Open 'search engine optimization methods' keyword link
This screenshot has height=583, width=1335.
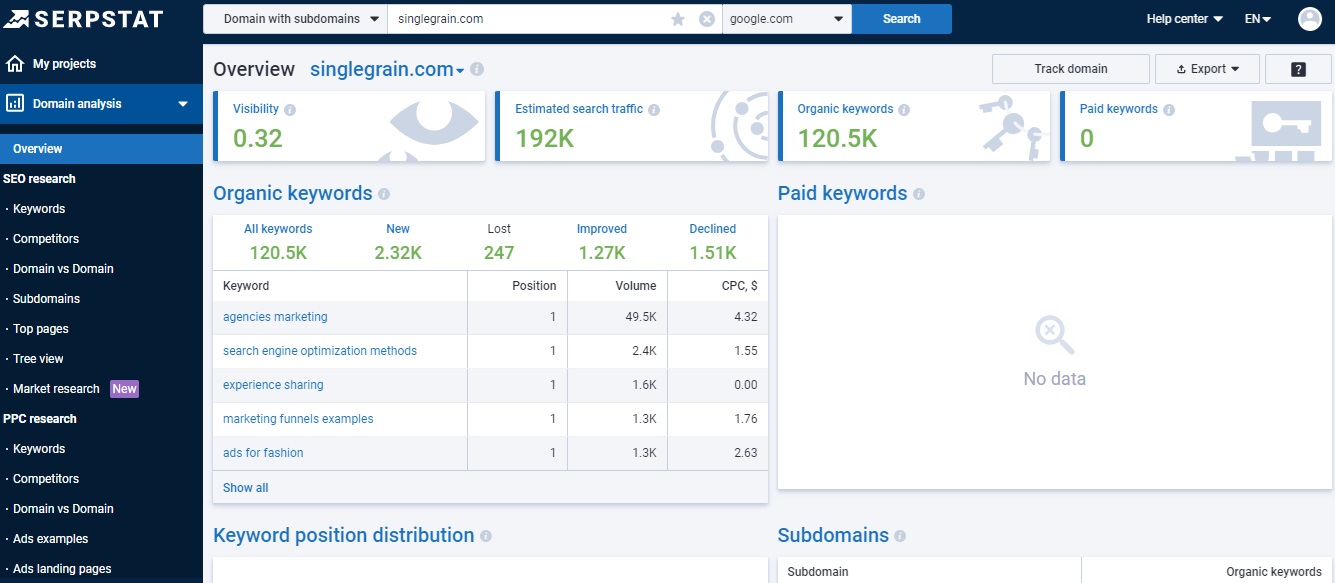tap(320, 351)
